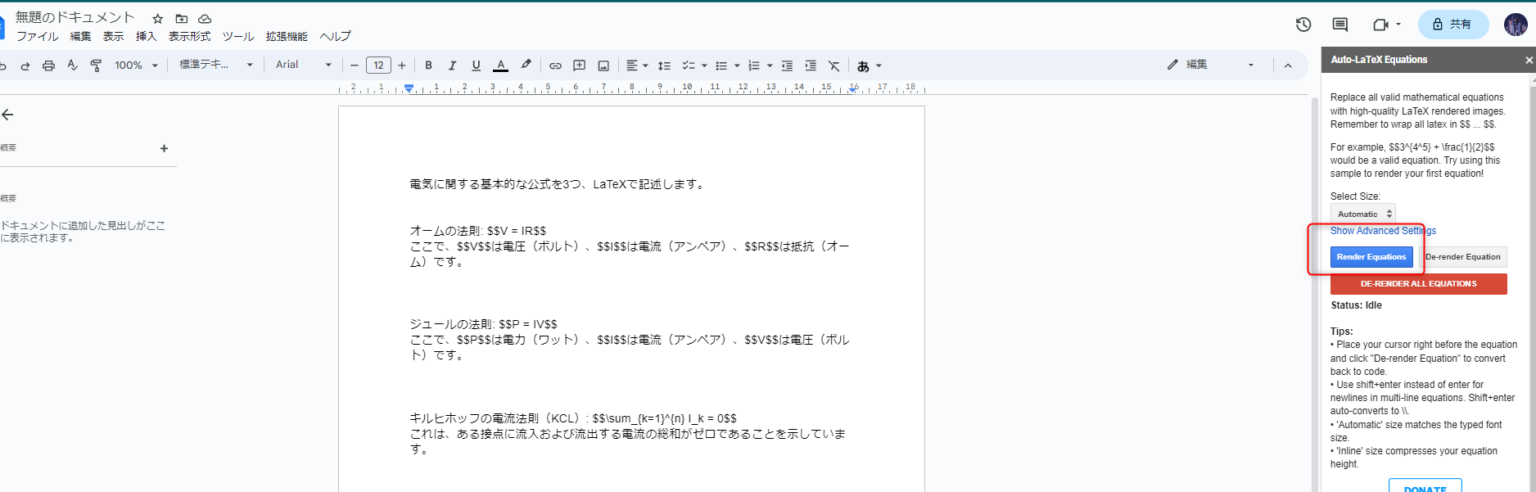Viewport: 1536px width, 492px height.
Task: Open the 挿入 menu
Action: tap(146, 36)
